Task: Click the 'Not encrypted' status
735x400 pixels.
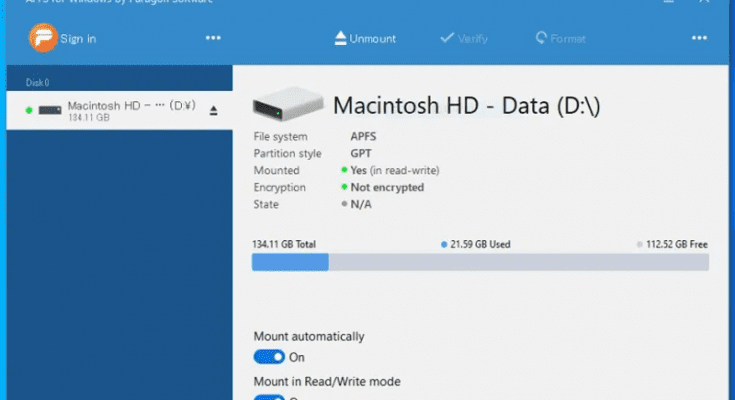Action: point(387,187)
